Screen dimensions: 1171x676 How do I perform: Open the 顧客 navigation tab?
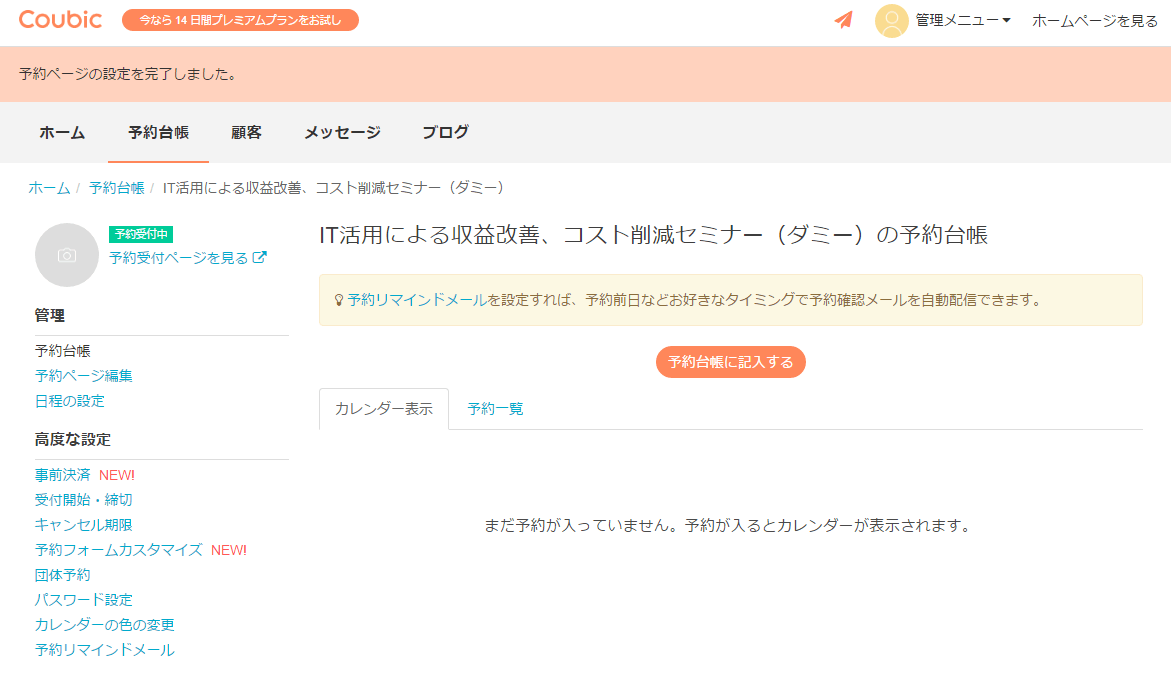[246, 132]
